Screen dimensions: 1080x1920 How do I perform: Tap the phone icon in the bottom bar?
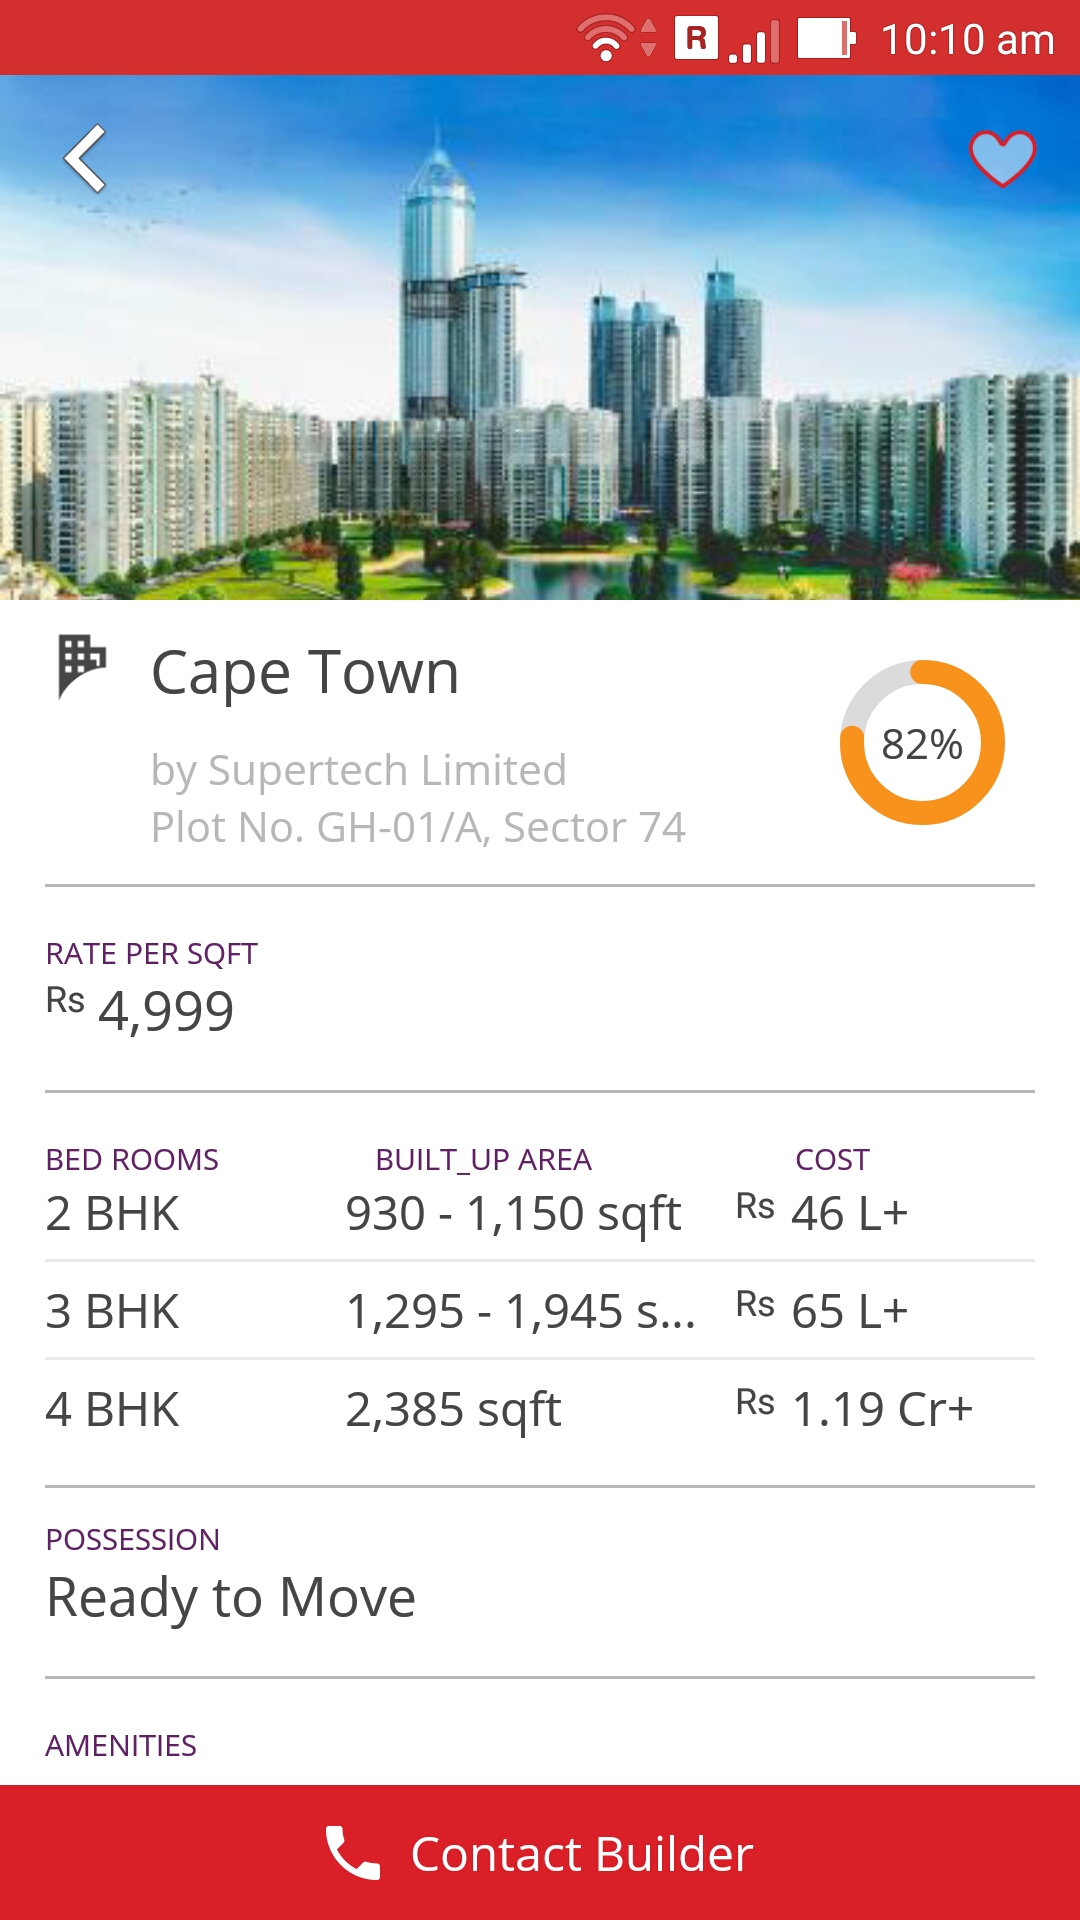(x=353, y=1853)
